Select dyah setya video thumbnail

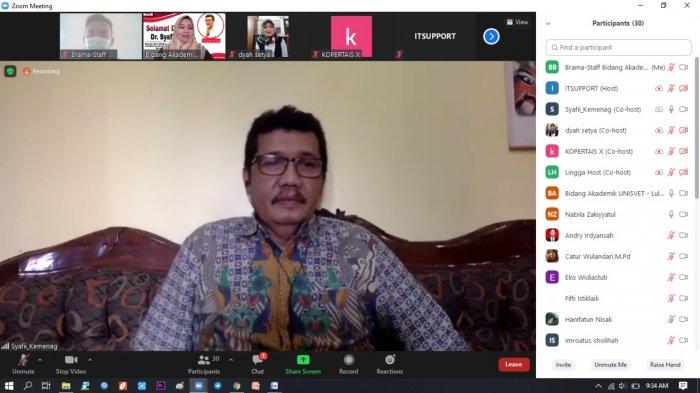[268, 37]
